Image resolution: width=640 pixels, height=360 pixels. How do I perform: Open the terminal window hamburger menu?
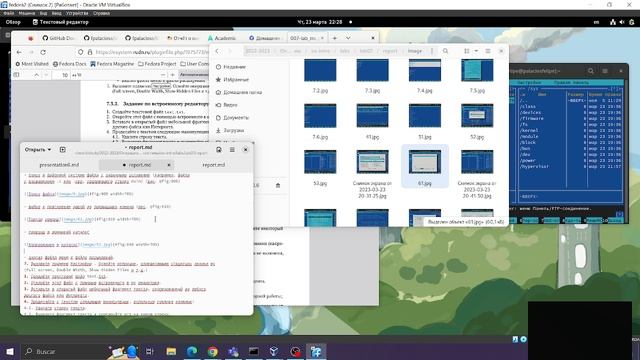(x=605, y=71)
